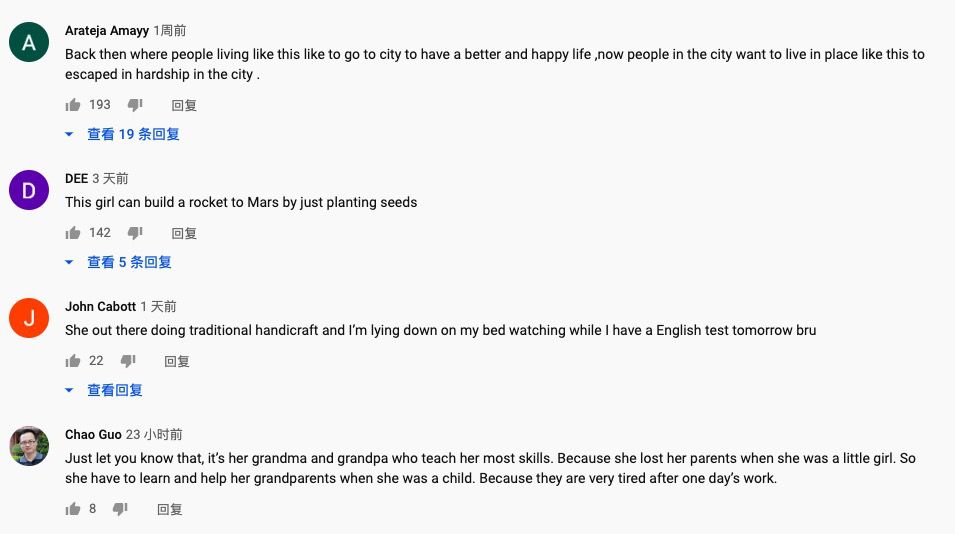Open John Cabott's channel via username

pyautogui.click(x=100, y=306)
